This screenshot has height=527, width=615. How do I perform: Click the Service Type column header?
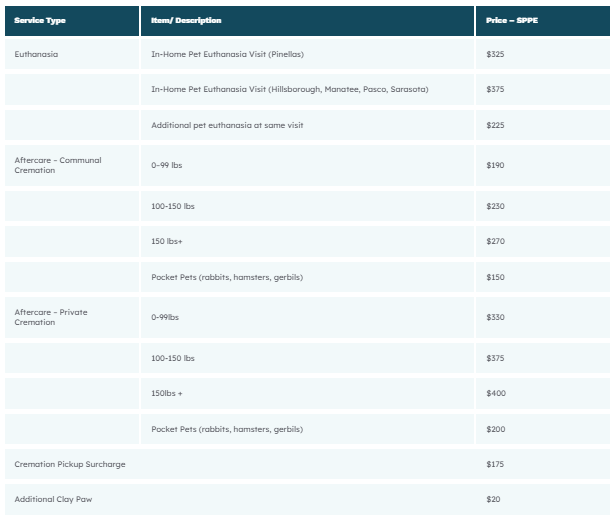pyautogui.click(x=39, y=20)
